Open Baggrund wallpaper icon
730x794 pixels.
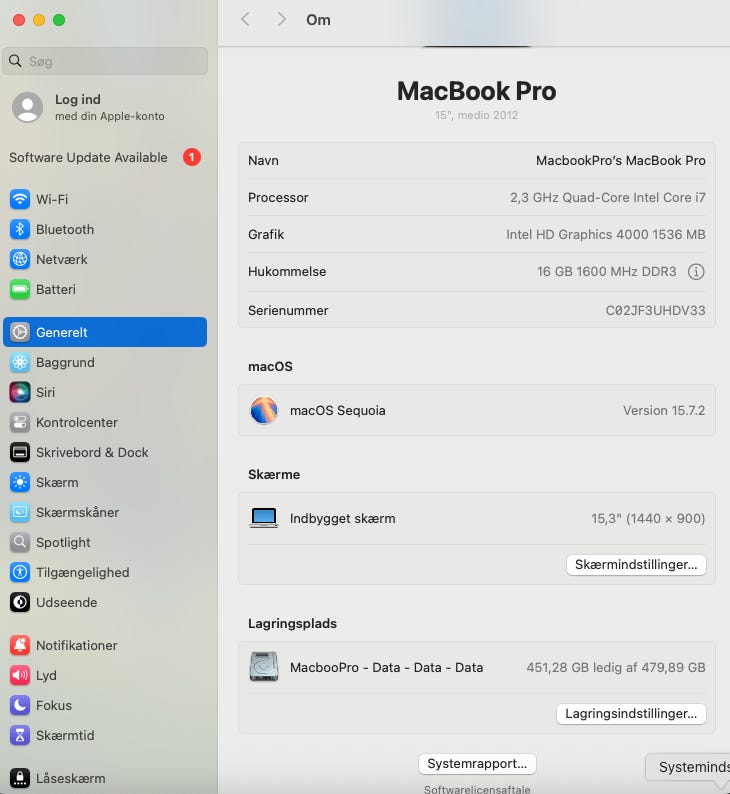(20, 362)
